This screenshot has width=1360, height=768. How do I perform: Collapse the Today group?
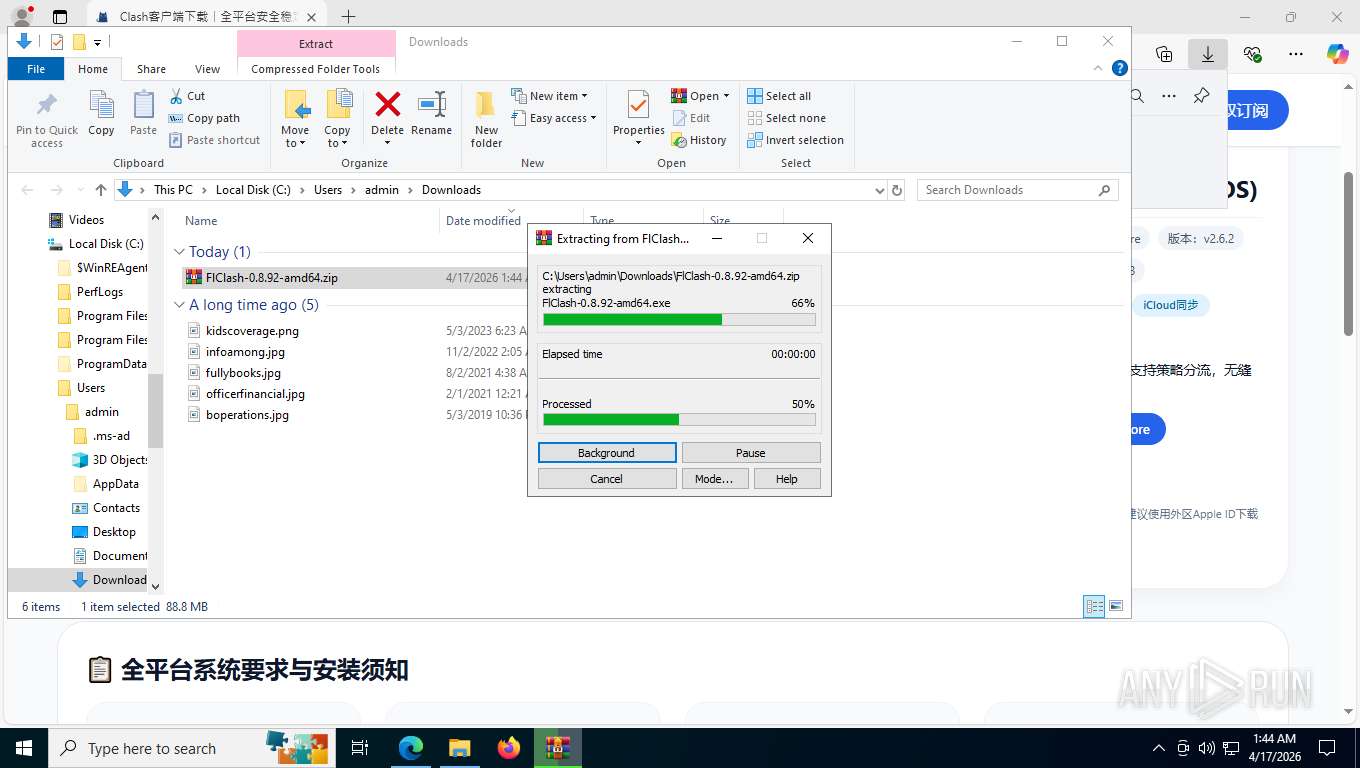click(x=180, y=252)
